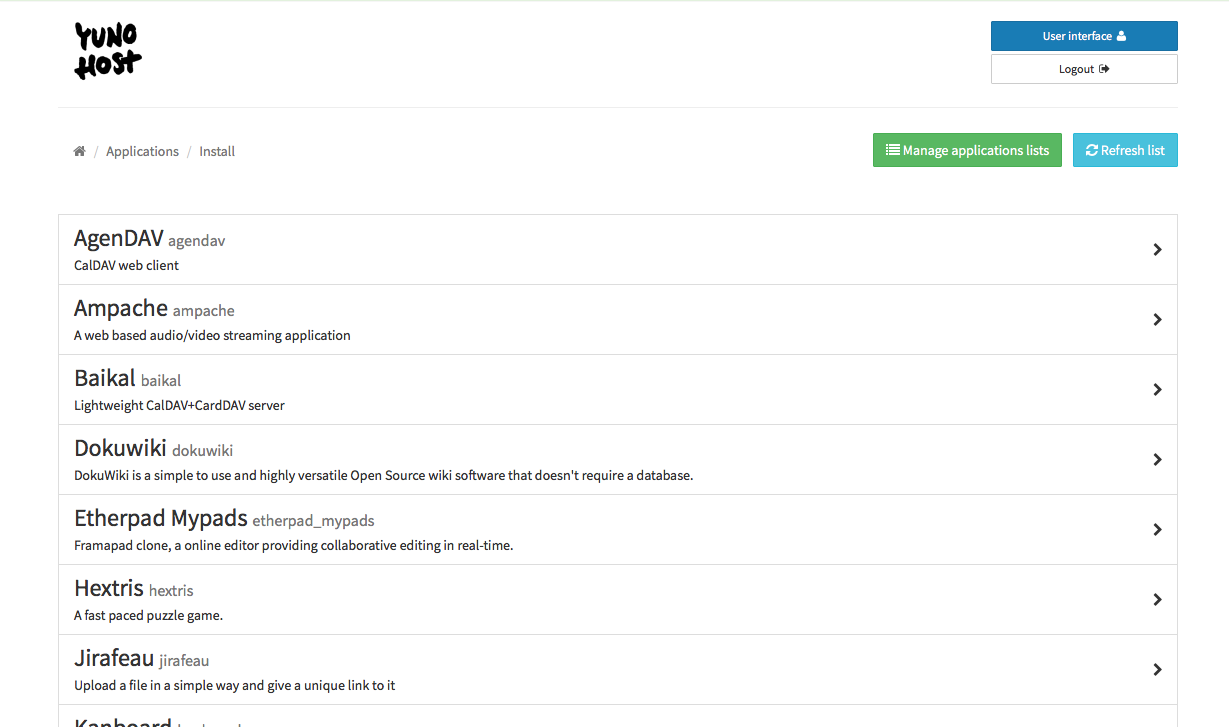Select the Hextris application title

pos(109,588)
